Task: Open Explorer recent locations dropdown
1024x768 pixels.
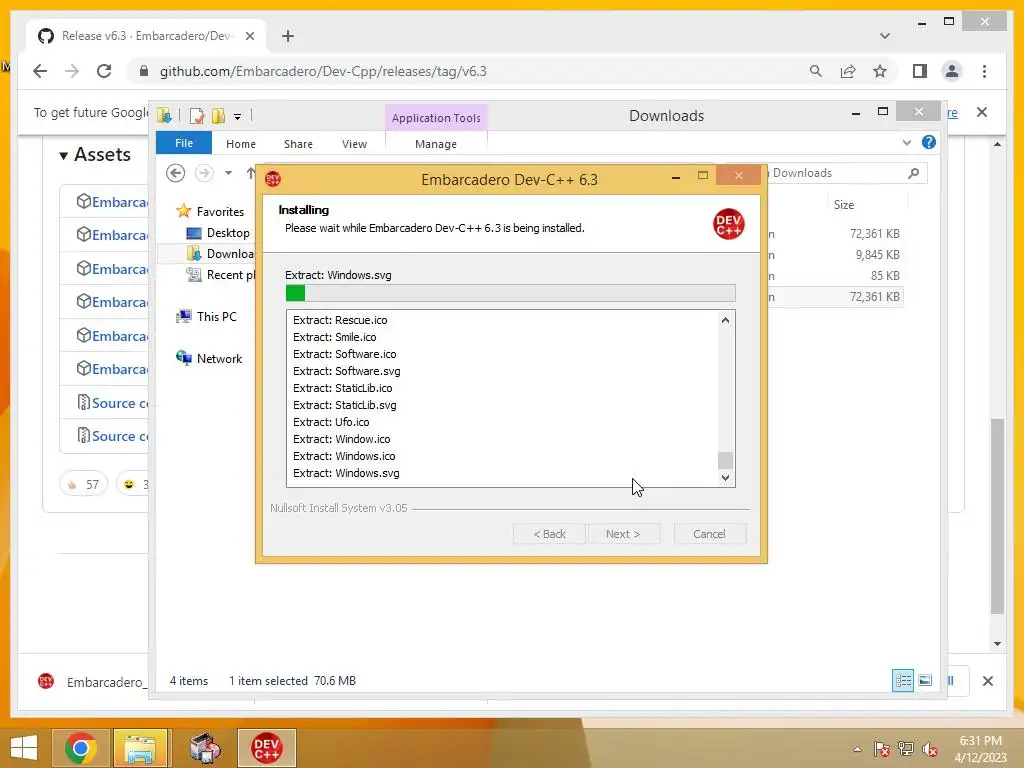Action: [228, 173]
